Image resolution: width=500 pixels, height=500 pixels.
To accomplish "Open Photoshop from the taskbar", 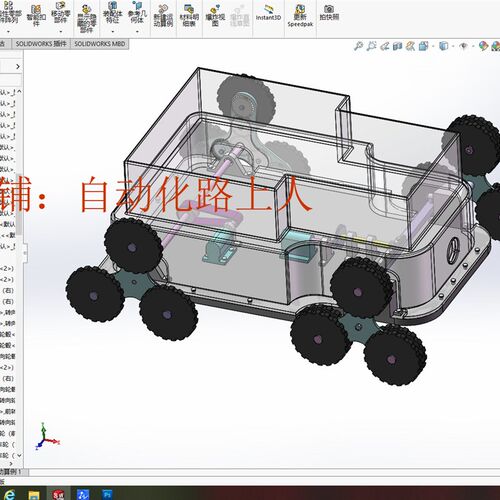I will [107, 494].
